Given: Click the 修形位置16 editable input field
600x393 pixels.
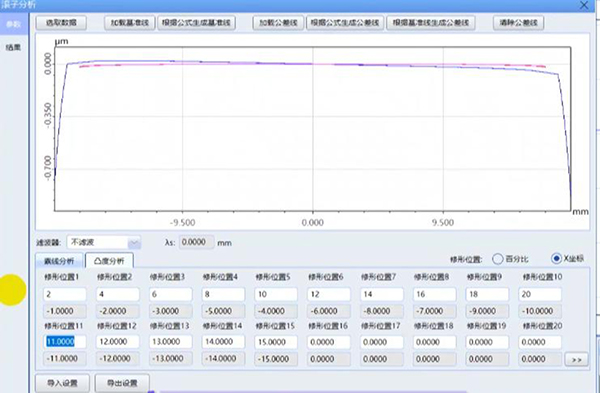Looking at the screenshot, I should [x=329, y=342].
